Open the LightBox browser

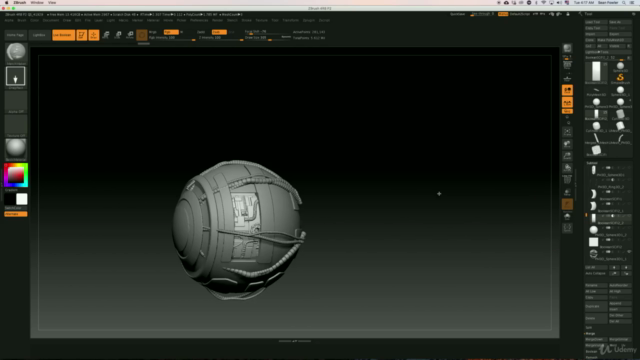pyautogui.click(x=39, y=35)
